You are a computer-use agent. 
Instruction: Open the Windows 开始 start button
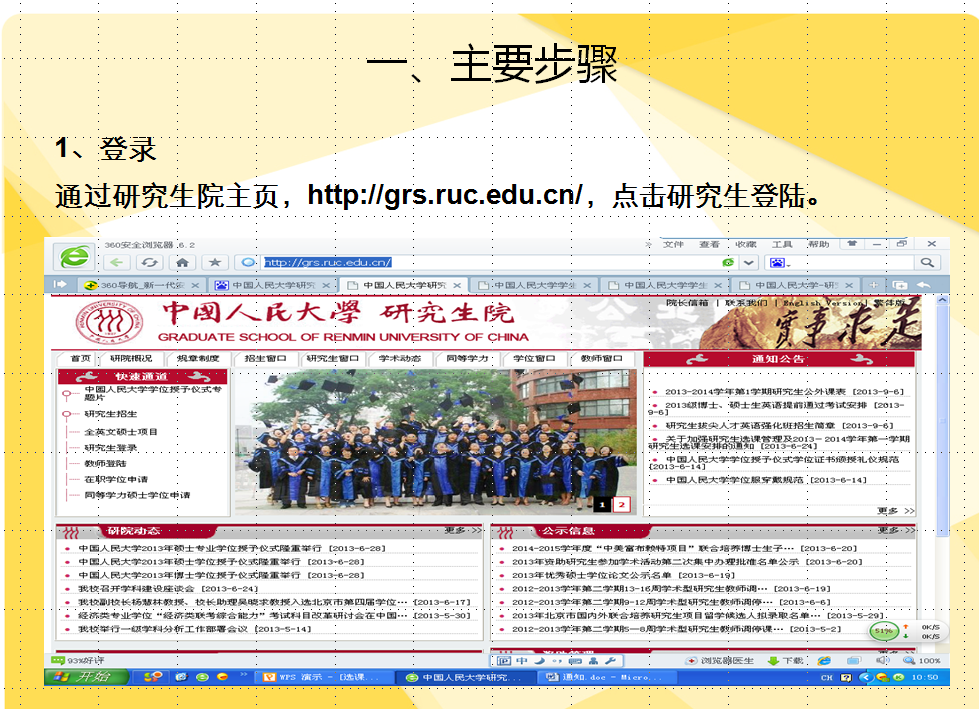86,677
